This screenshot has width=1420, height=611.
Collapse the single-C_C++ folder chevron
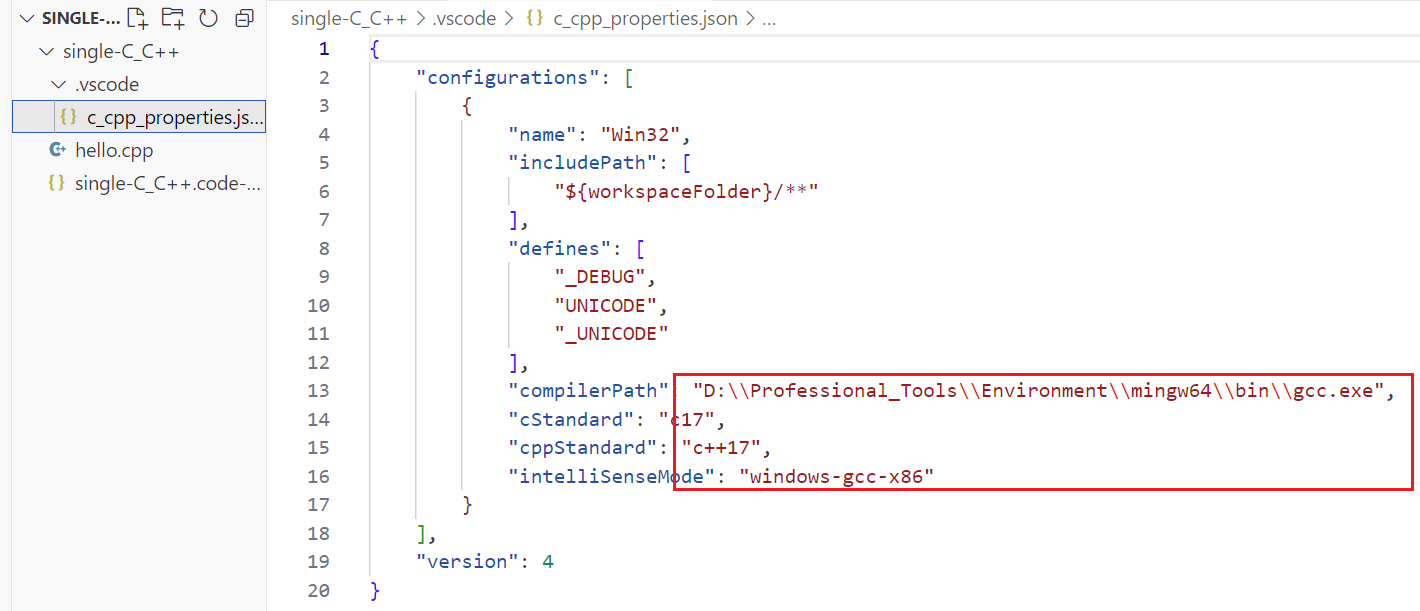[45, 52]
